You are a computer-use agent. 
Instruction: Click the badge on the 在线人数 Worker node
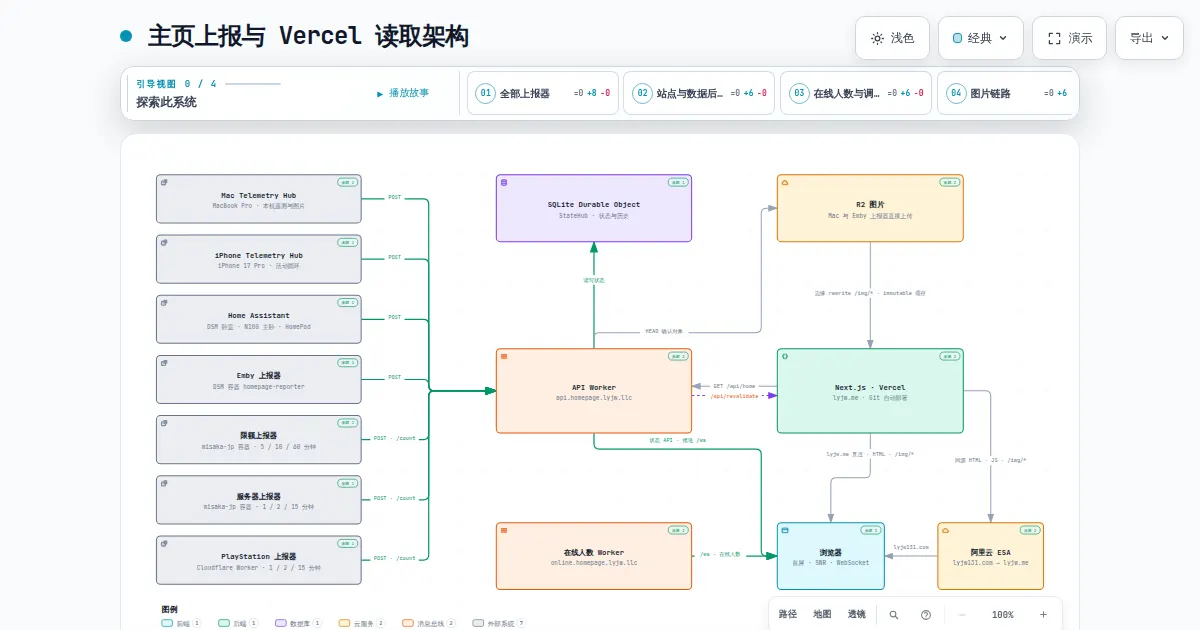pos(677,530)
